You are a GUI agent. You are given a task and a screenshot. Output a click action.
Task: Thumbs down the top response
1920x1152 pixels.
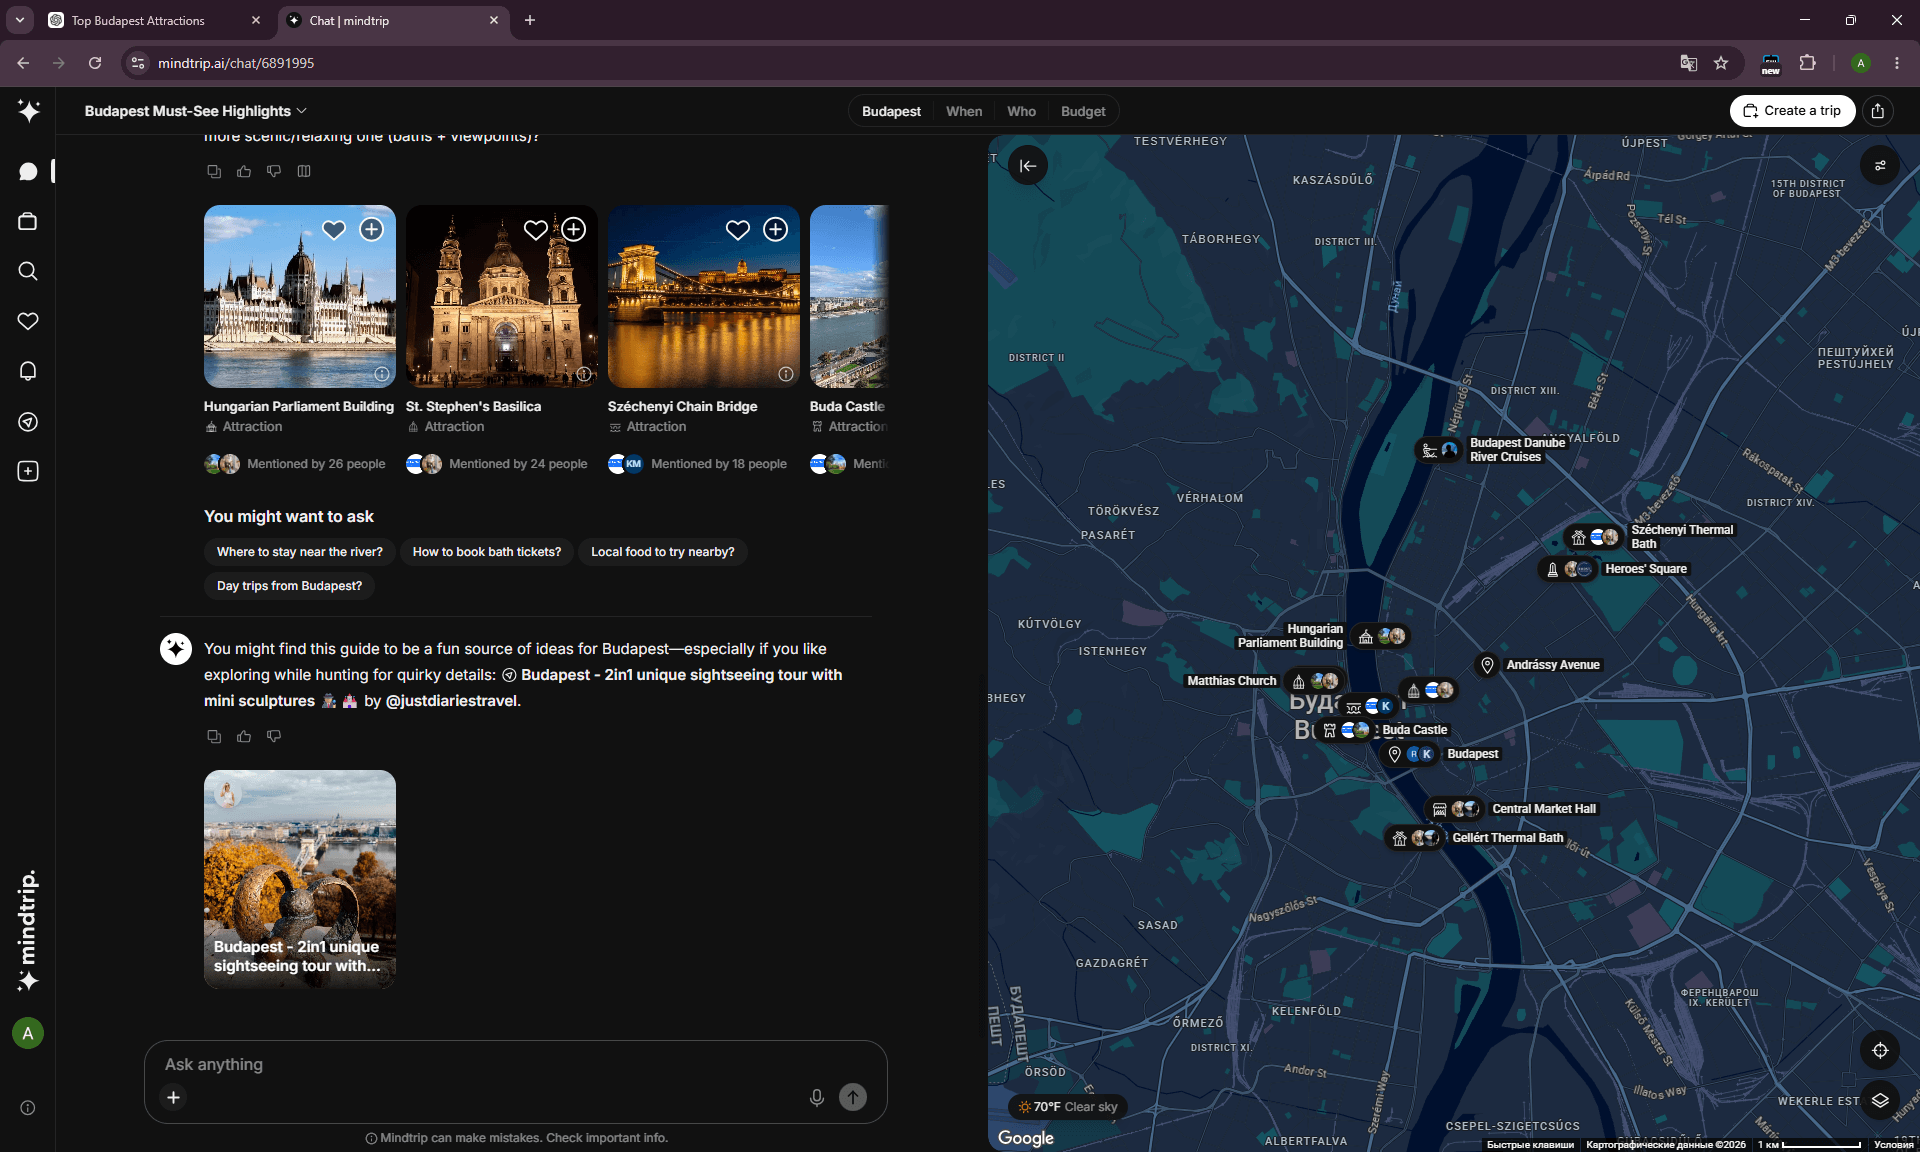tap(274, 171)
